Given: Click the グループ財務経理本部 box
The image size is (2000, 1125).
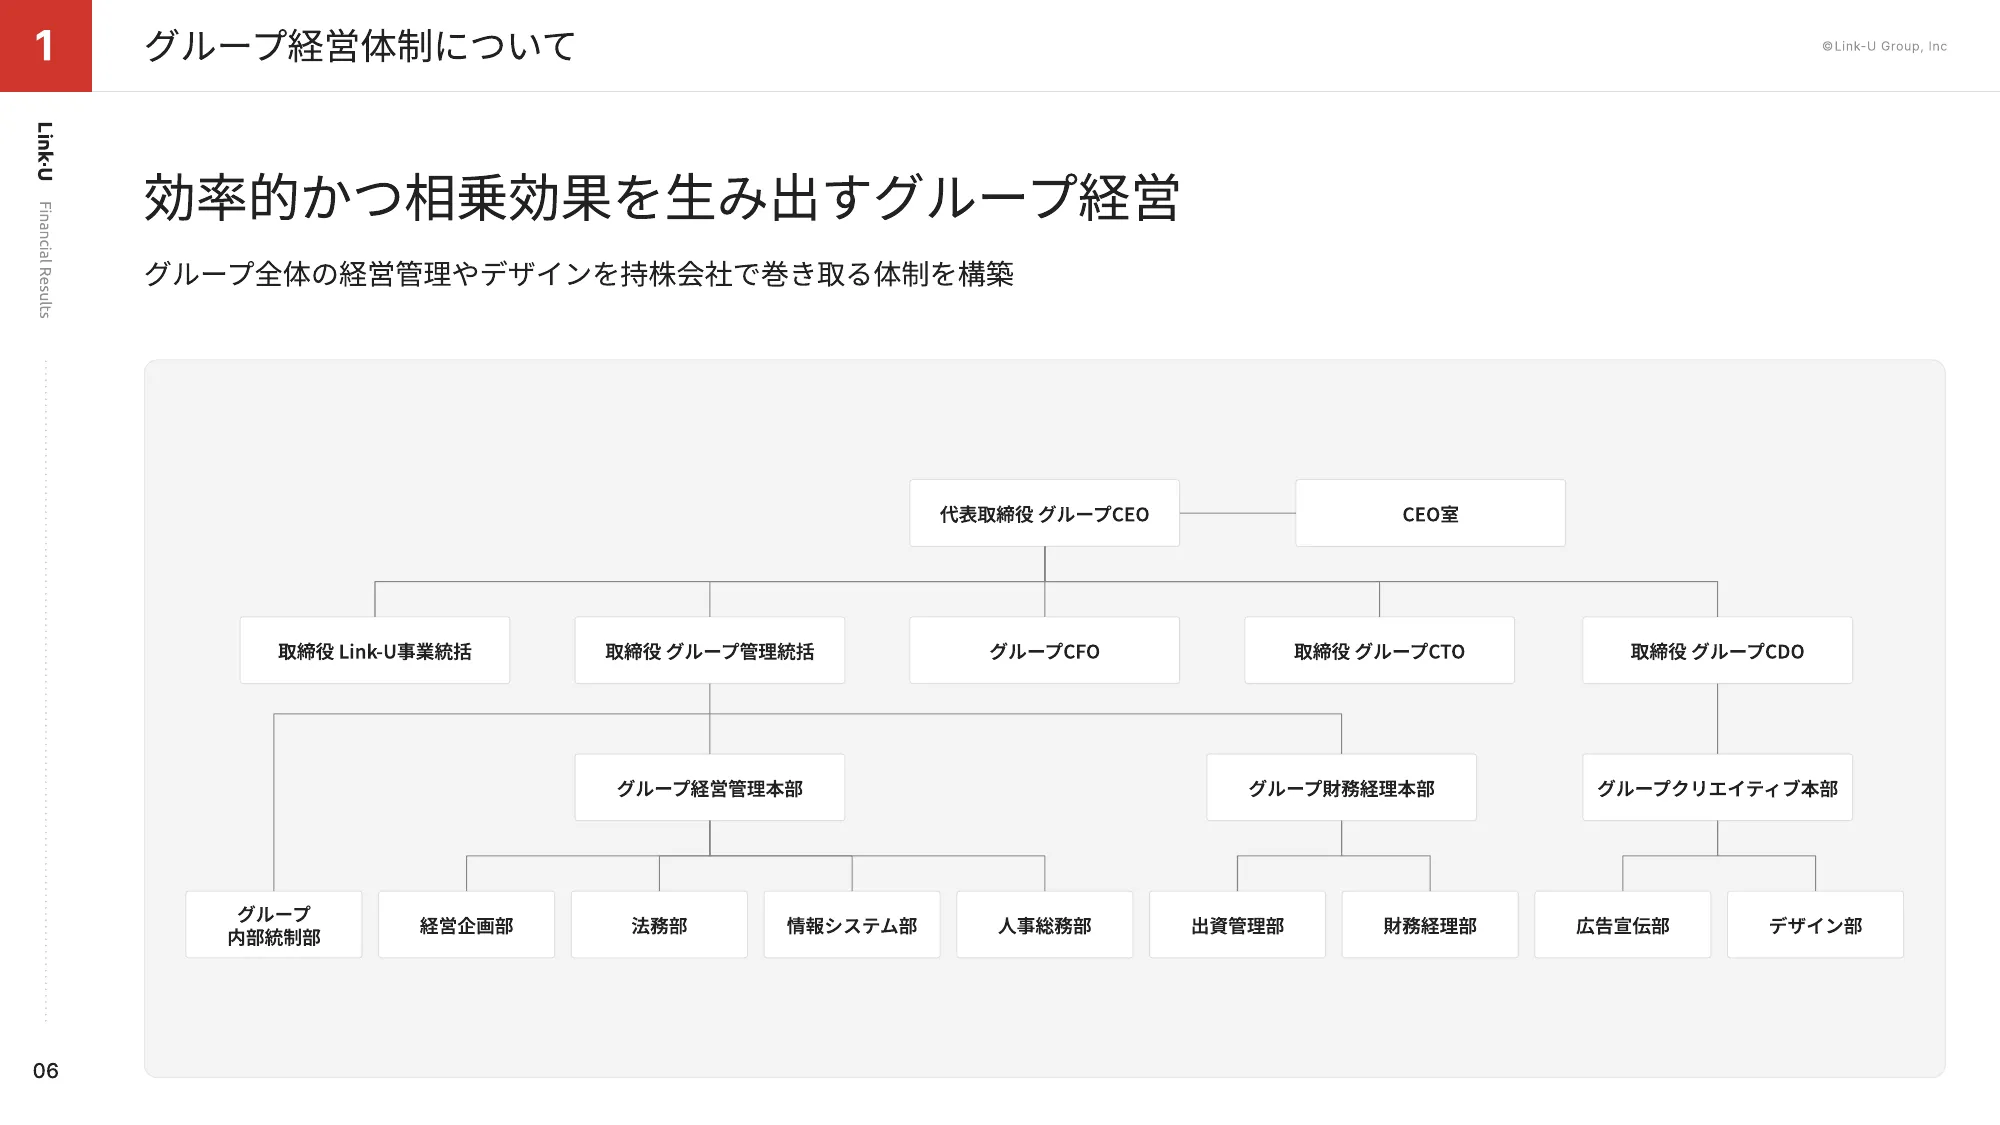Looking at the screenshot, I should 1341,788.
